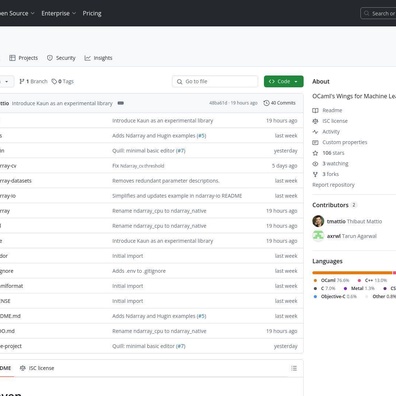This screenshot has height=396, width=396.
Task: Open 'Adds .env to .gitignore' commit
Action: pos(139,271)
